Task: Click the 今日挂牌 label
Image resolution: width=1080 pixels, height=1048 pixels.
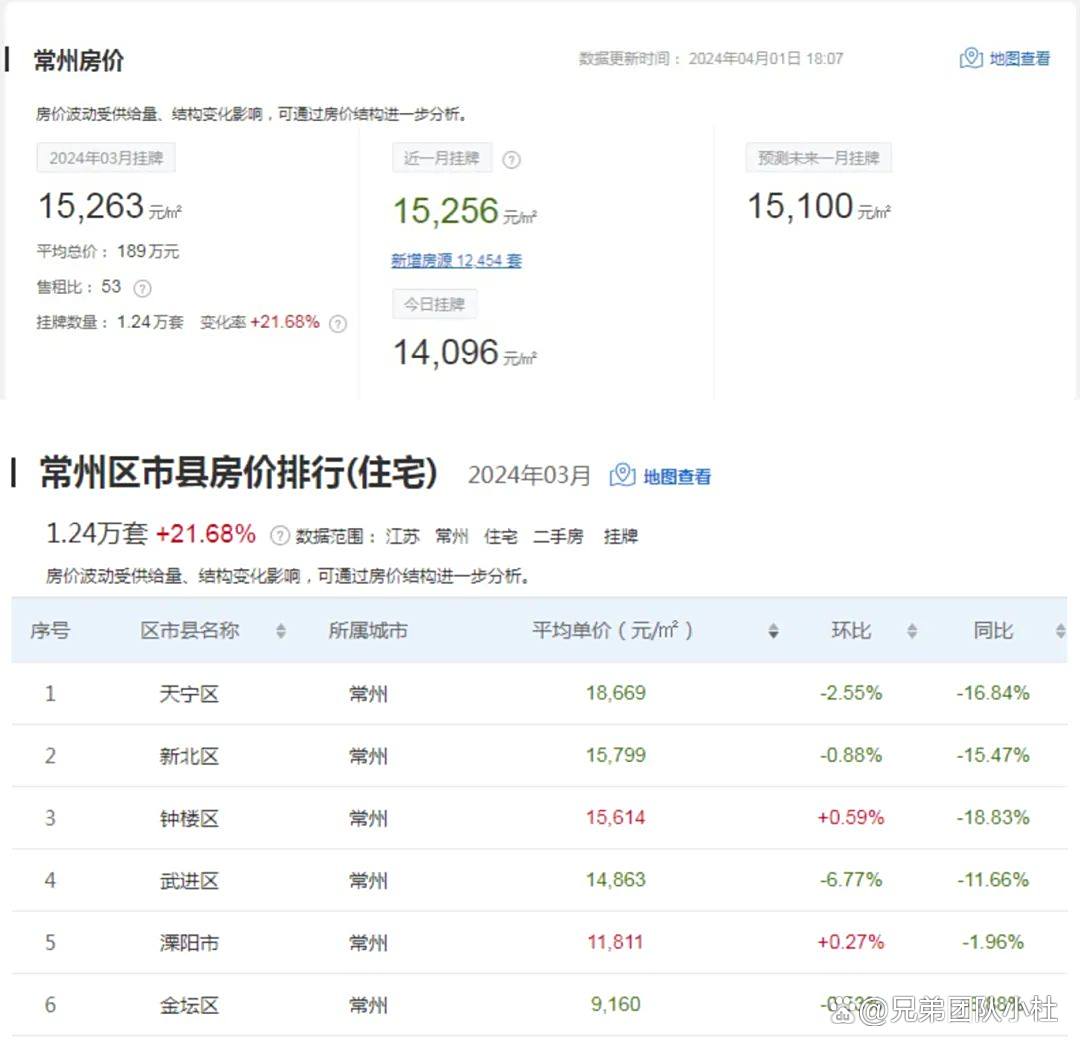Action: (x=434, y=304)
